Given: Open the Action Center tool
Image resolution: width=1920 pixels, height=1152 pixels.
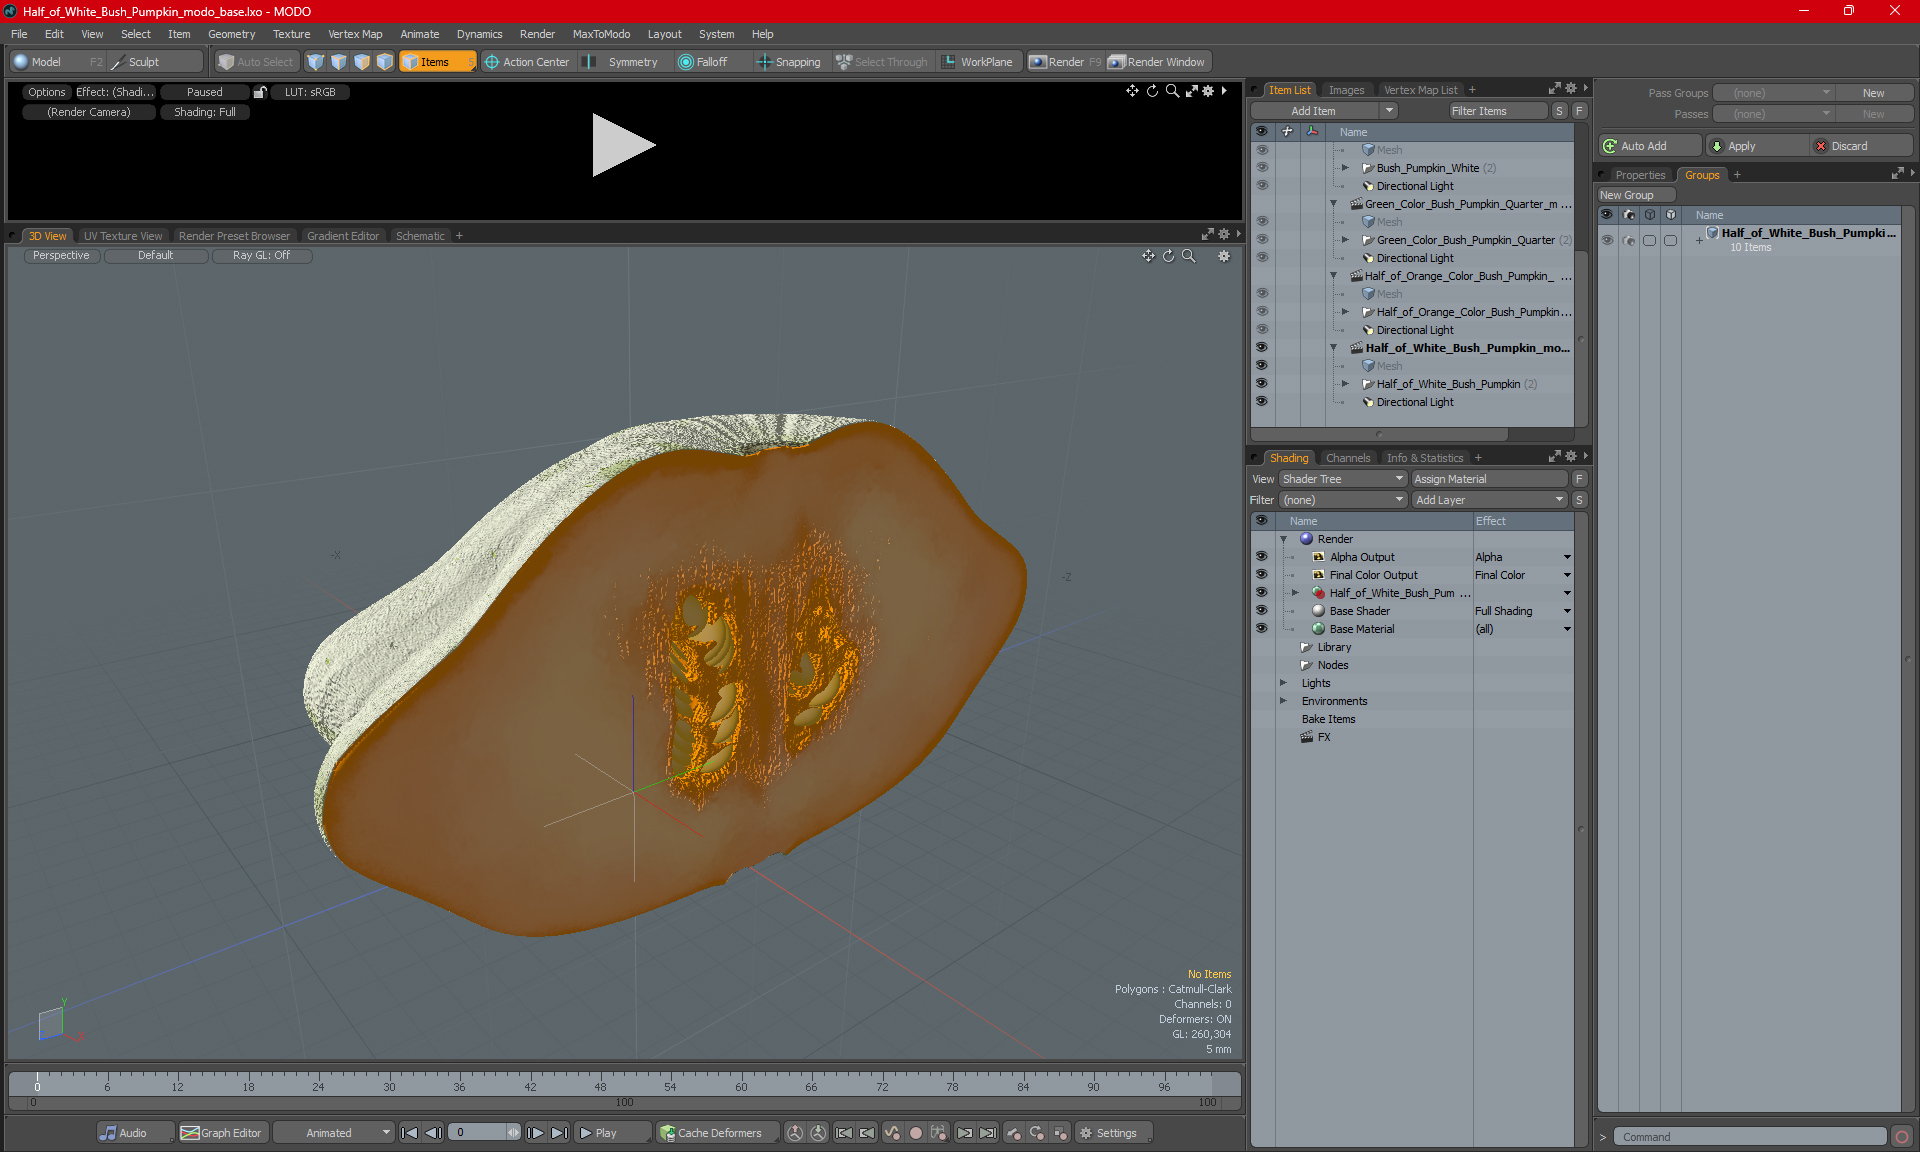Looking at the screenshot, I should 527,62.
